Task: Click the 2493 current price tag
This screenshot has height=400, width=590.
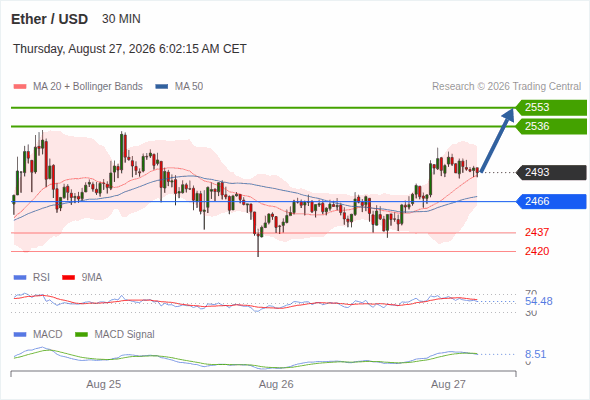Action: [x=551, y=172]
